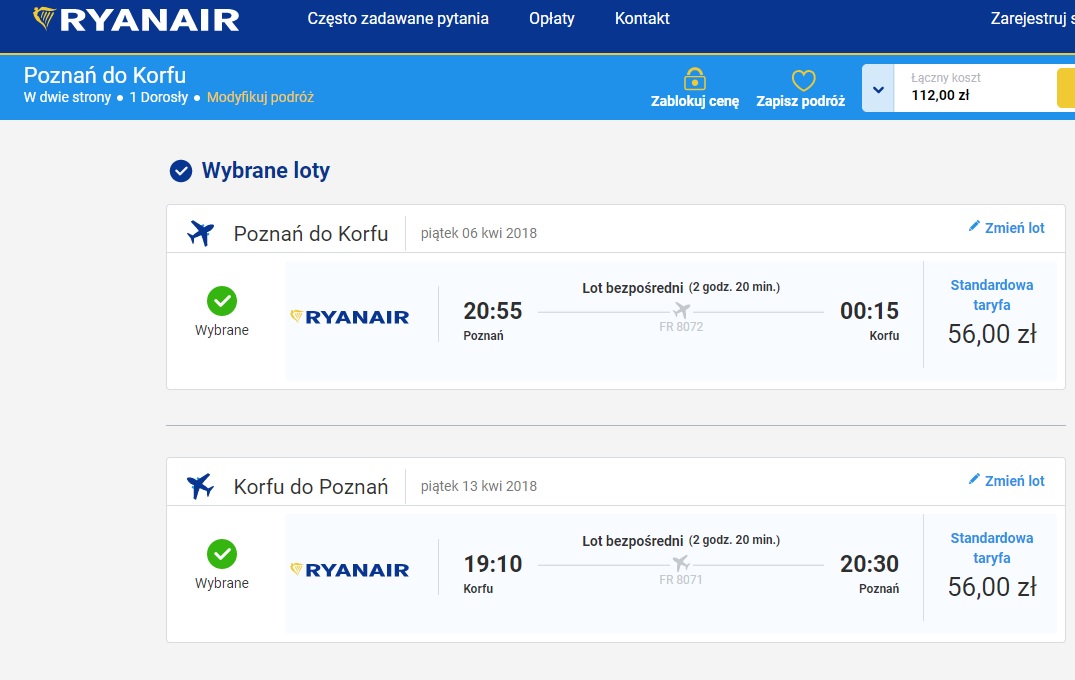Toggle the green Wybrane check for flight FR 8072
The width and height of the screenshot is (1075, 680).
pos(222,300)
